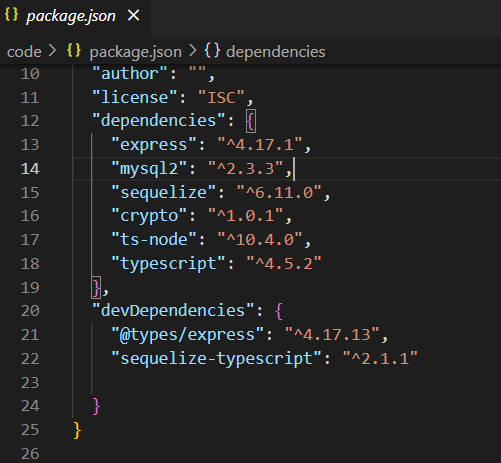This screenshot has width=501, height=463.
Task: Expand breadcrumb chevron after package.json
Action: point(193,51)
